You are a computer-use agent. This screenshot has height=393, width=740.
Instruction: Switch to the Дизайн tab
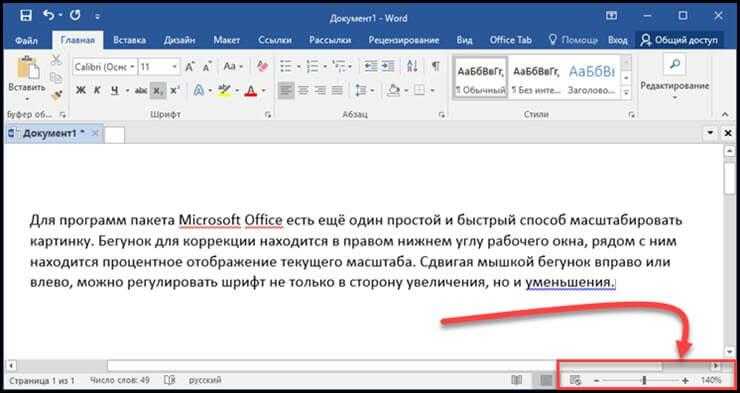point(179,40)
